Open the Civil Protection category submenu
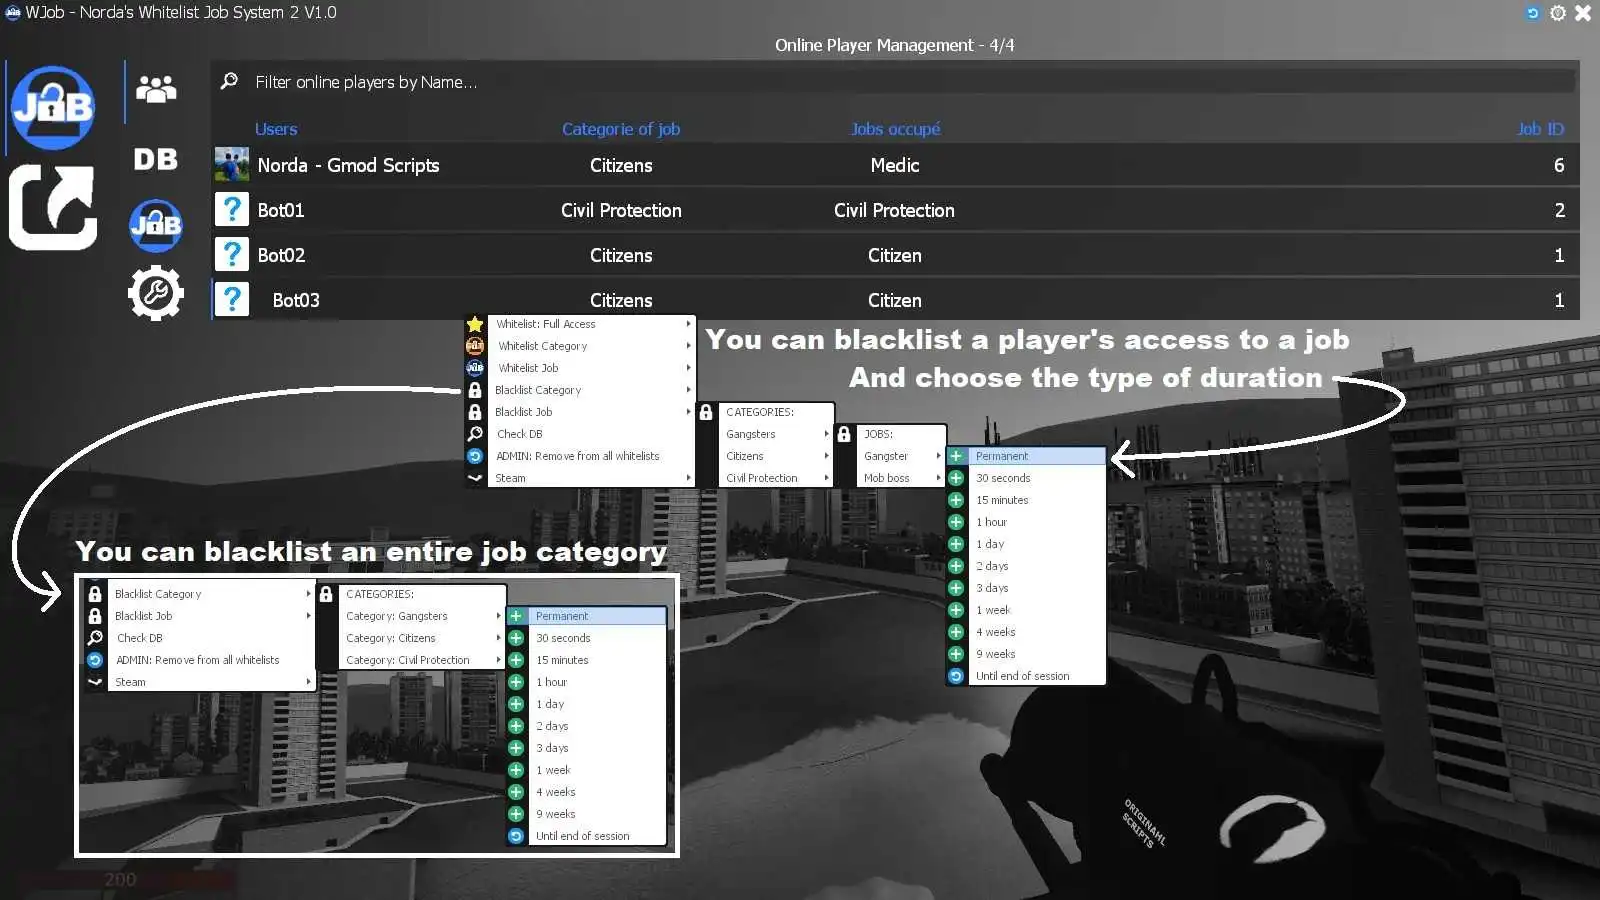The width and height of the screenshot is (1600, 900). click(x=760, y=477)
